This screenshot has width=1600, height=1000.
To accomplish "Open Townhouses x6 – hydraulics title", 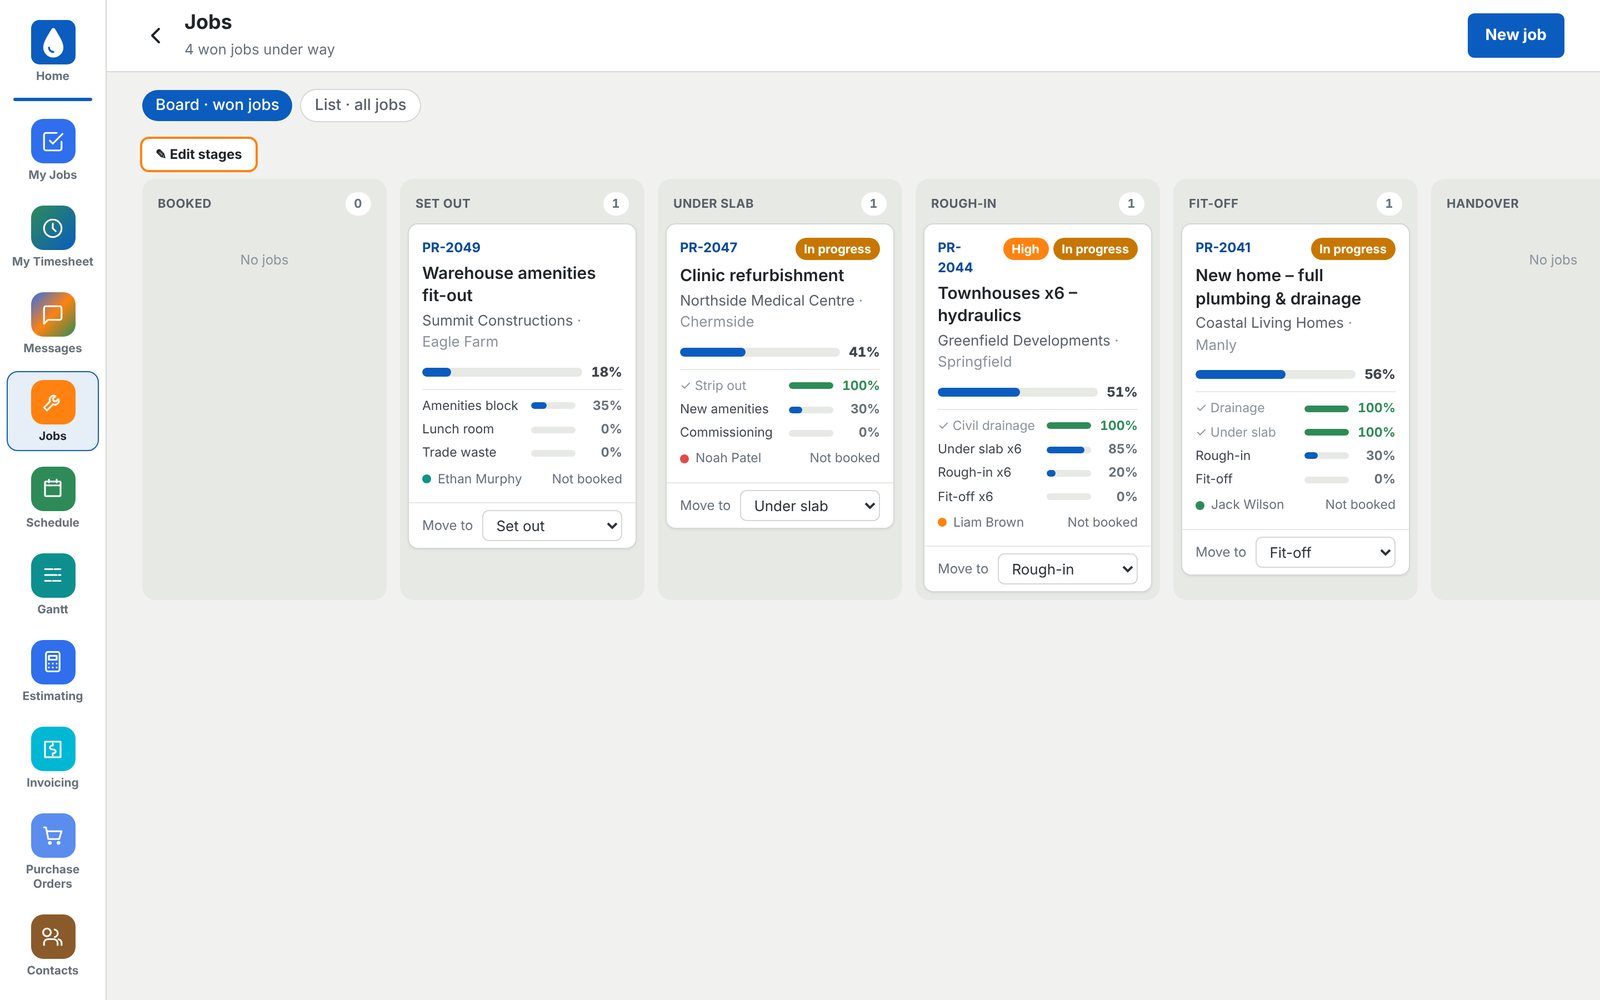I will point(1007,304).
